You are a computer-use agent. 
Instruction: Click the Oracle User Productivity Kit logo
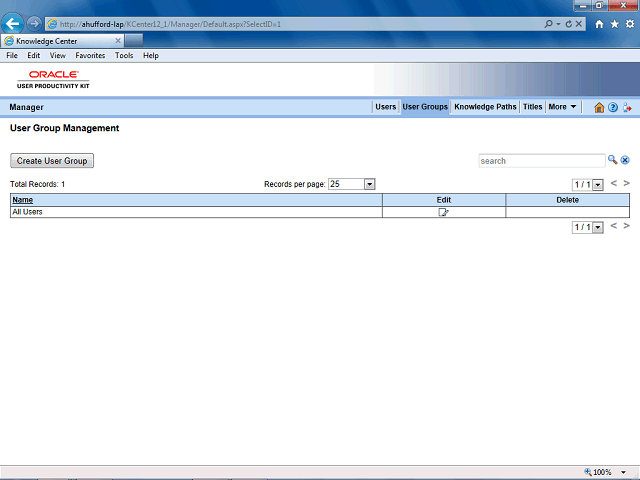(53, 79)
